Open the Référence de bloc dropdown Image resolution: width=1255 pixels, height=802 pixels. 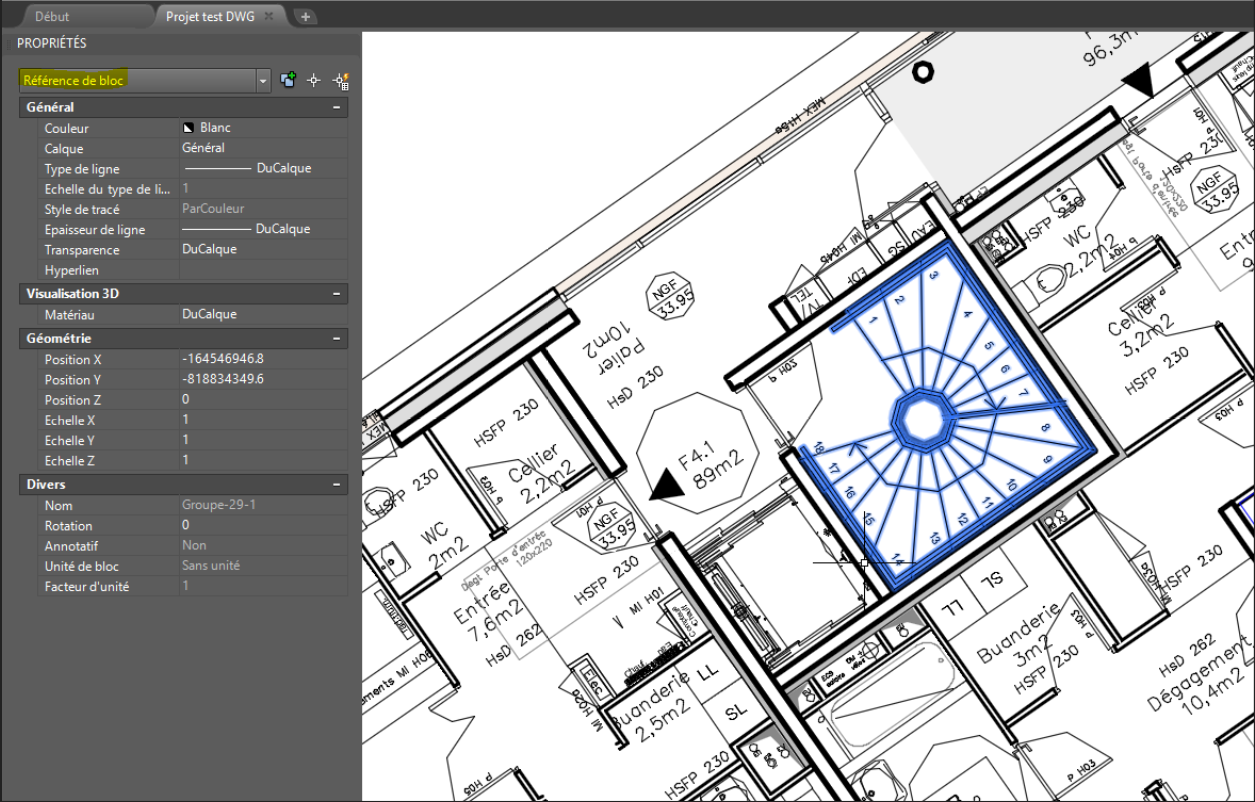click(263, 81)
